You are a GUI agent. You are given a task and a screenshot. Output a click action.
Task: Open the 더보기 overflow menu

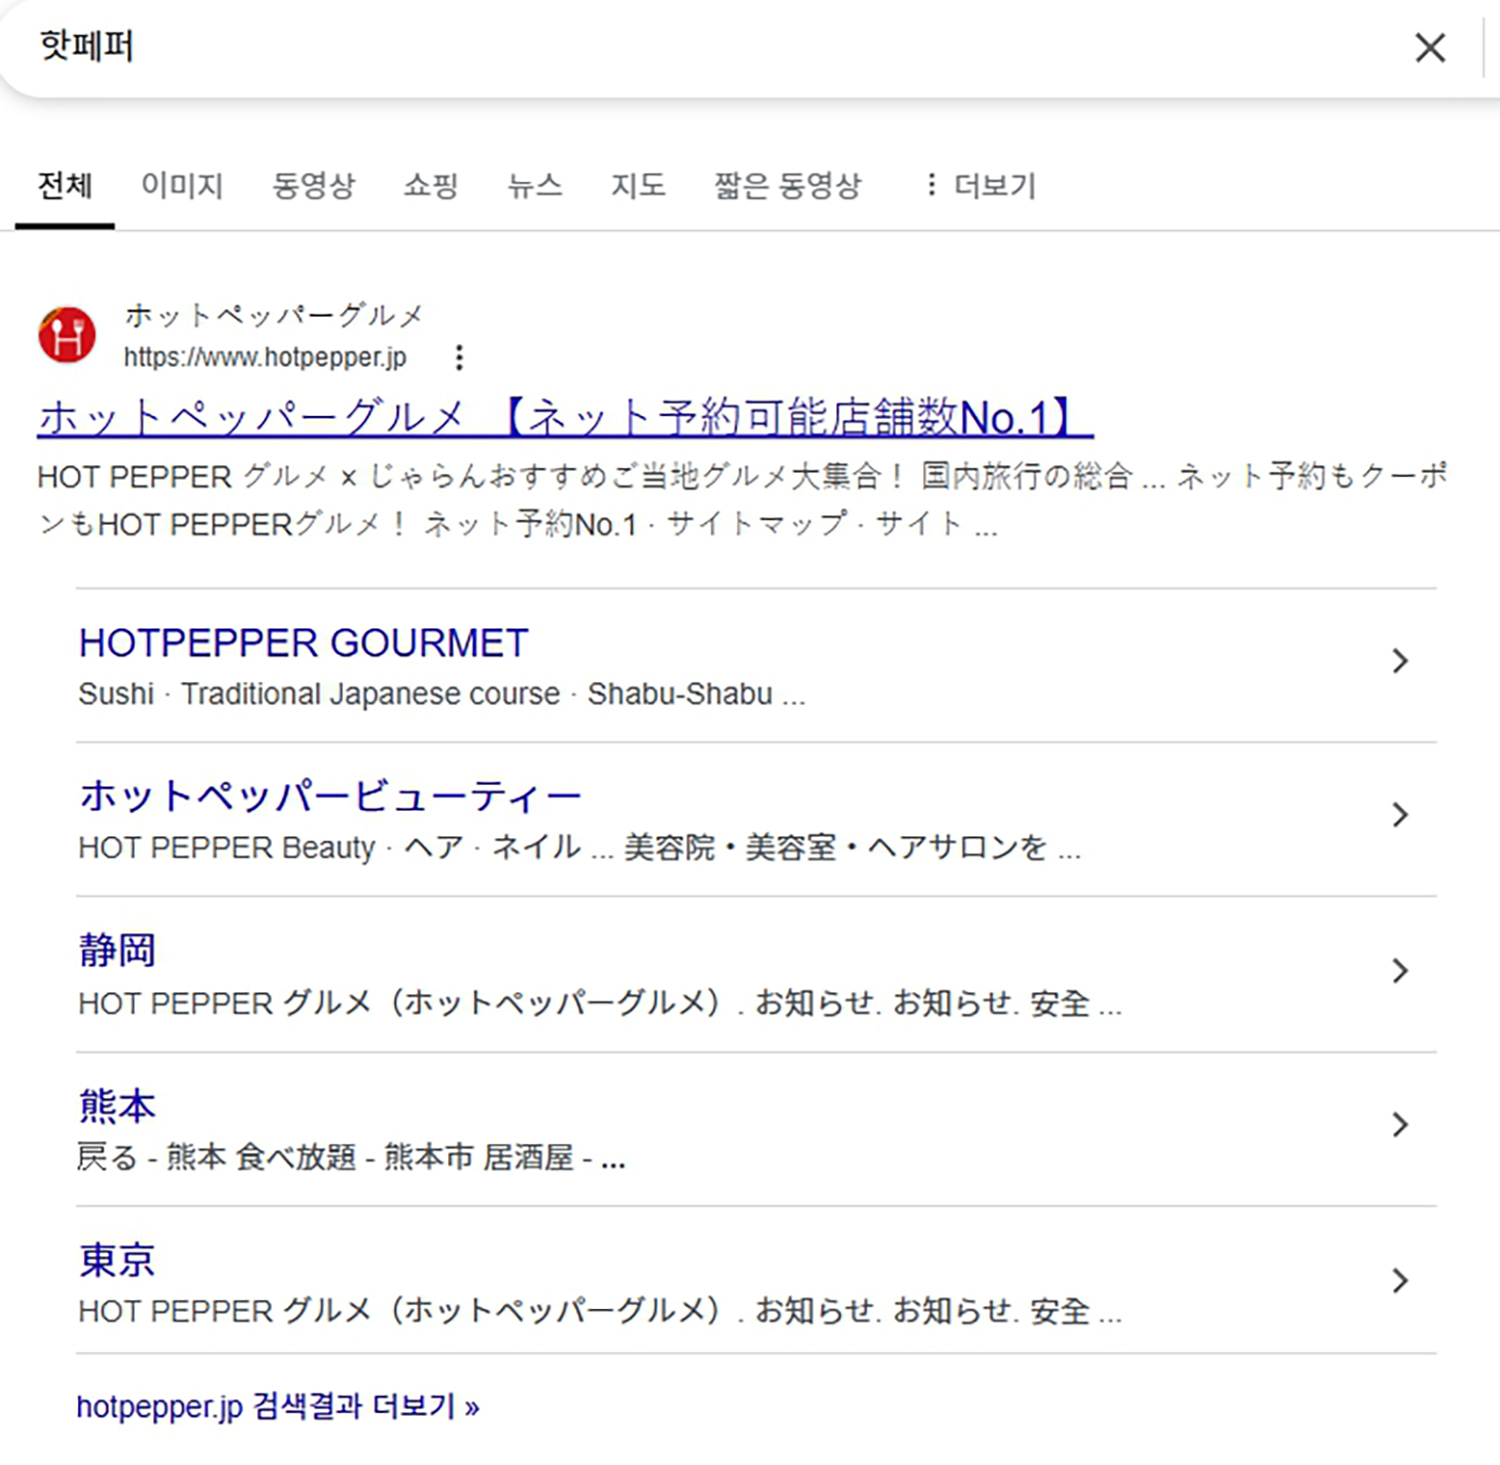pos(993,184)
